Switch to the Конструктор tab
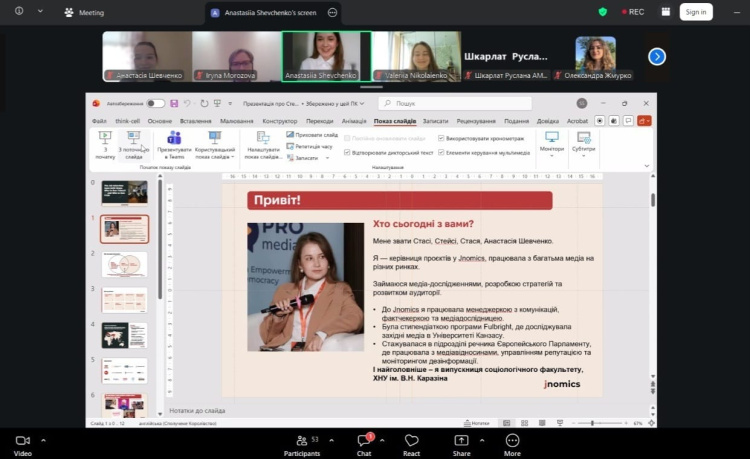Viewport: 750px width, 459px height. coord(280,121)
